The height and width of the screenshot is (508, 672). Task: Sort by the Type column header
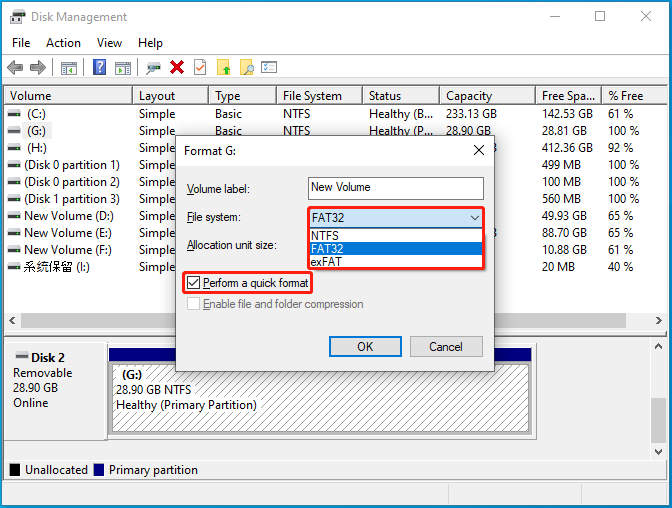point(242,96)
